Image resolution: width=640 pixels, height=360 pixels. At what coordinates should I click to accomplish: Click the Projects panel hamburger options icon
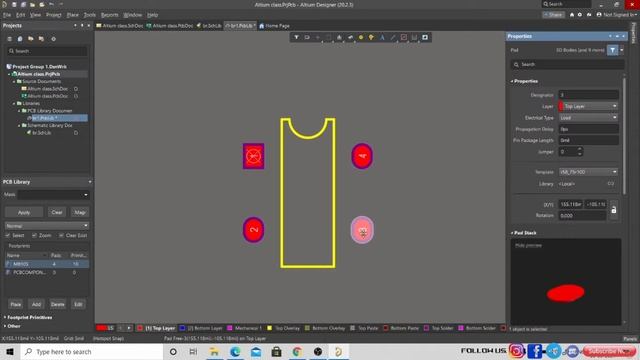pos(9,39)
